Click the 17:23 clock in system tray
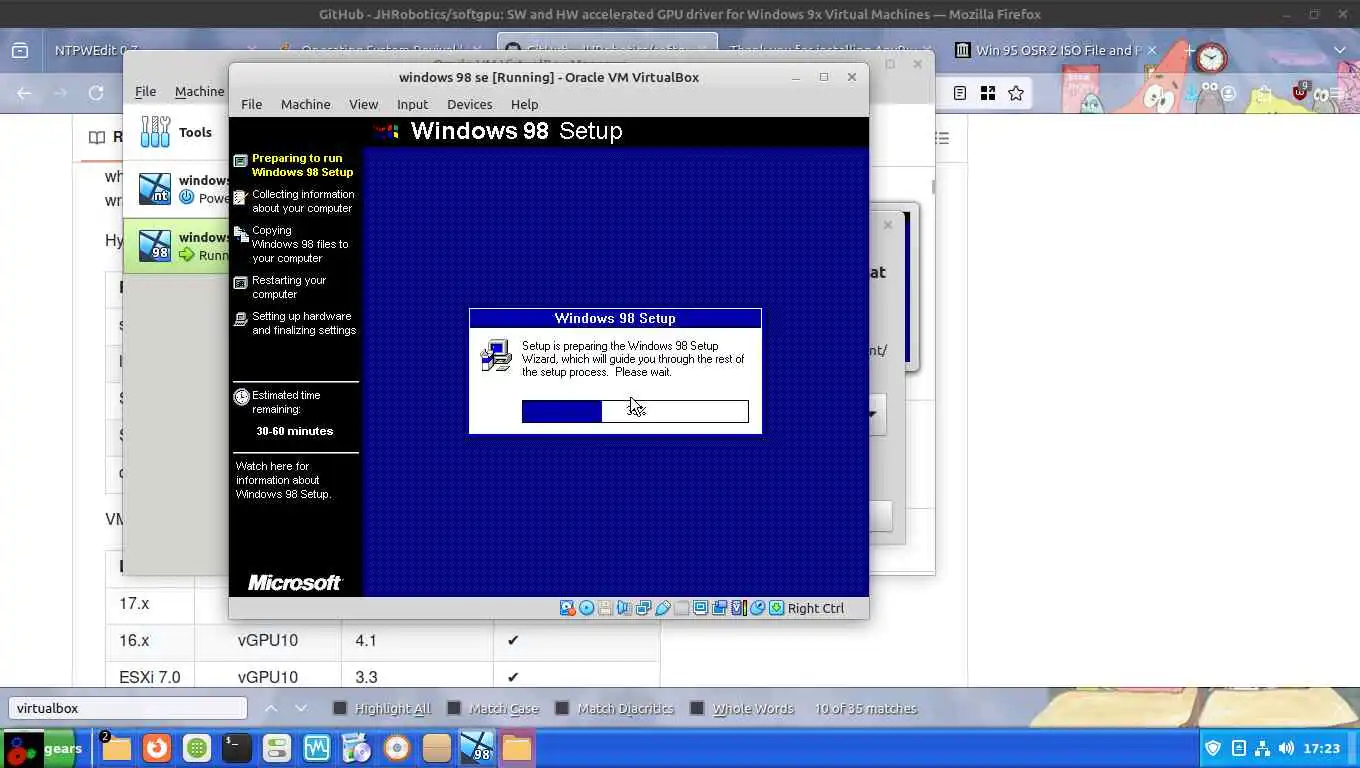The image size is (1360, 768). (1322, 748)
